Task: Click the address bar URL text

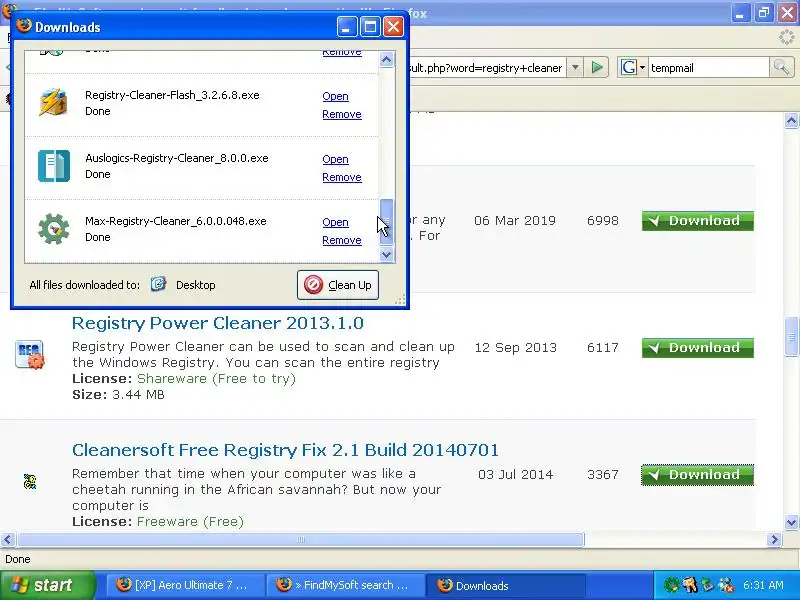Action: [x=486, y=68]
